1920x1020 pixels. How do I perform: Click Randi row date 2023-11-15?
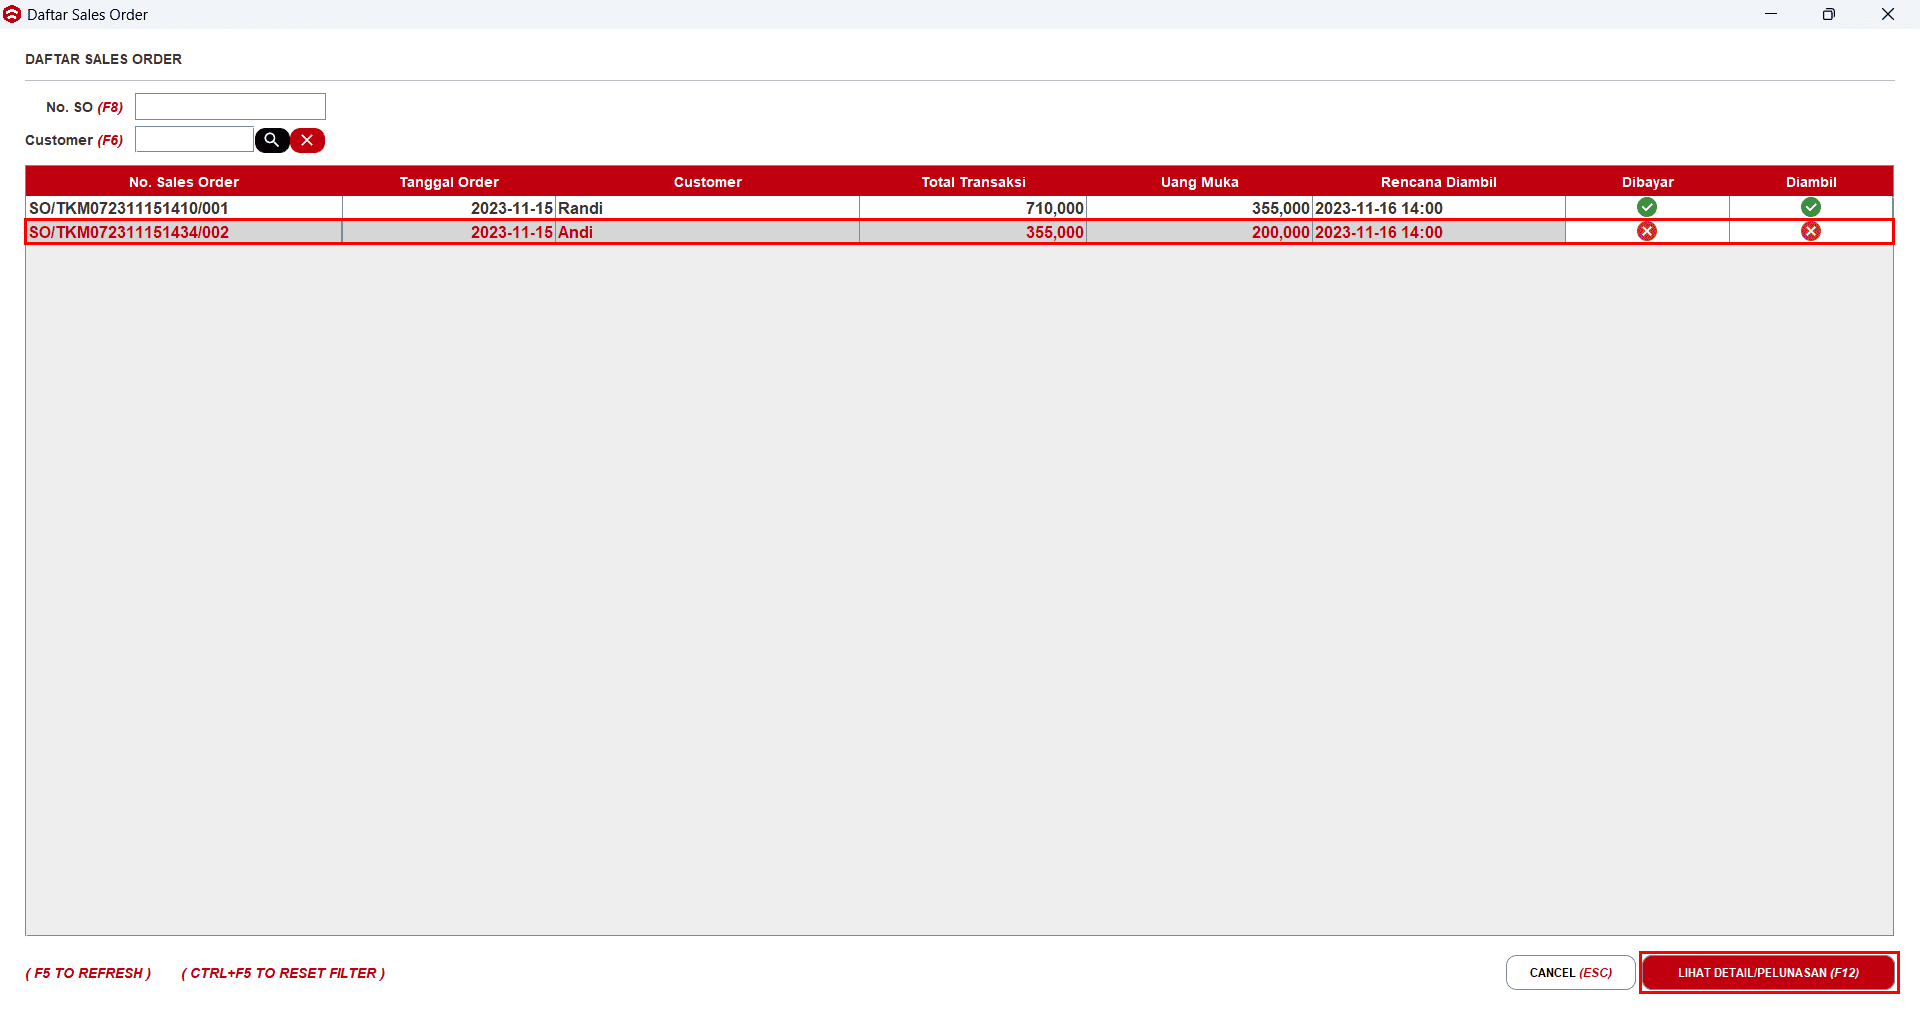449,208
